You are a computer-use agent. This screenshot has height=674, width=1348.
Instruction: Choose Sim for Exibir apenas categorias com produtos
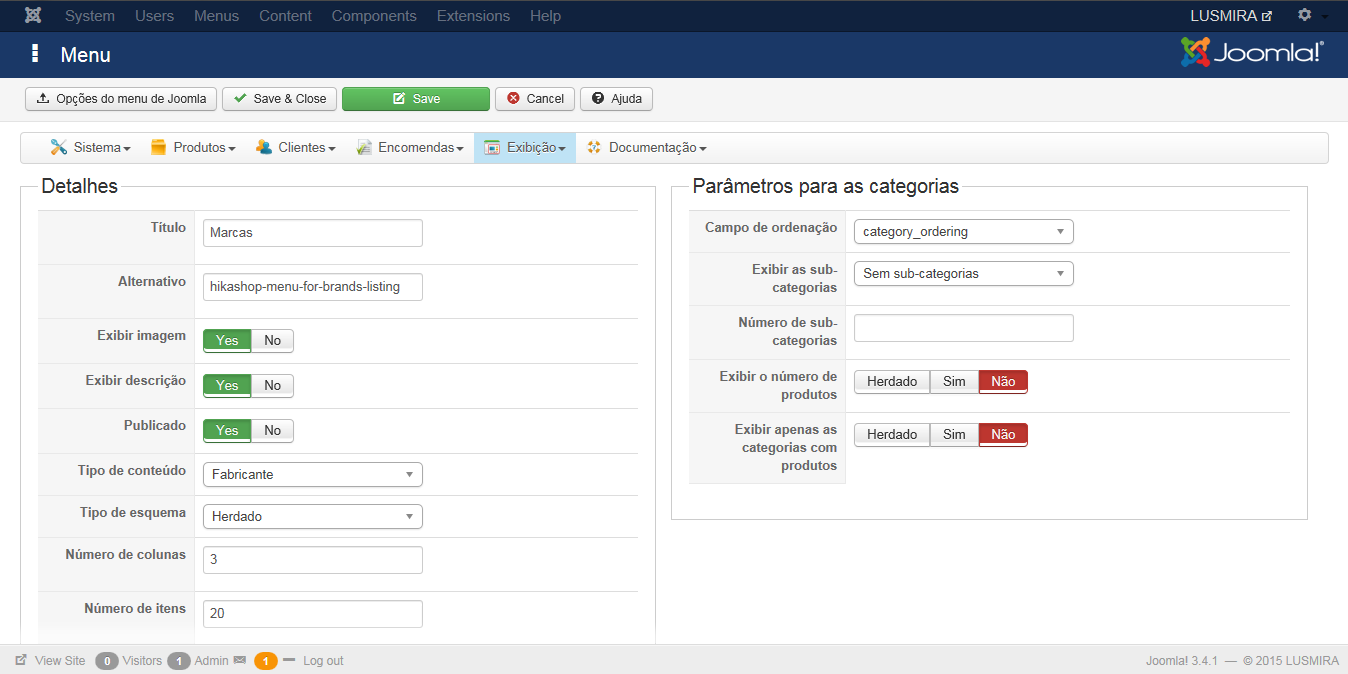click(x=954, y=434)
